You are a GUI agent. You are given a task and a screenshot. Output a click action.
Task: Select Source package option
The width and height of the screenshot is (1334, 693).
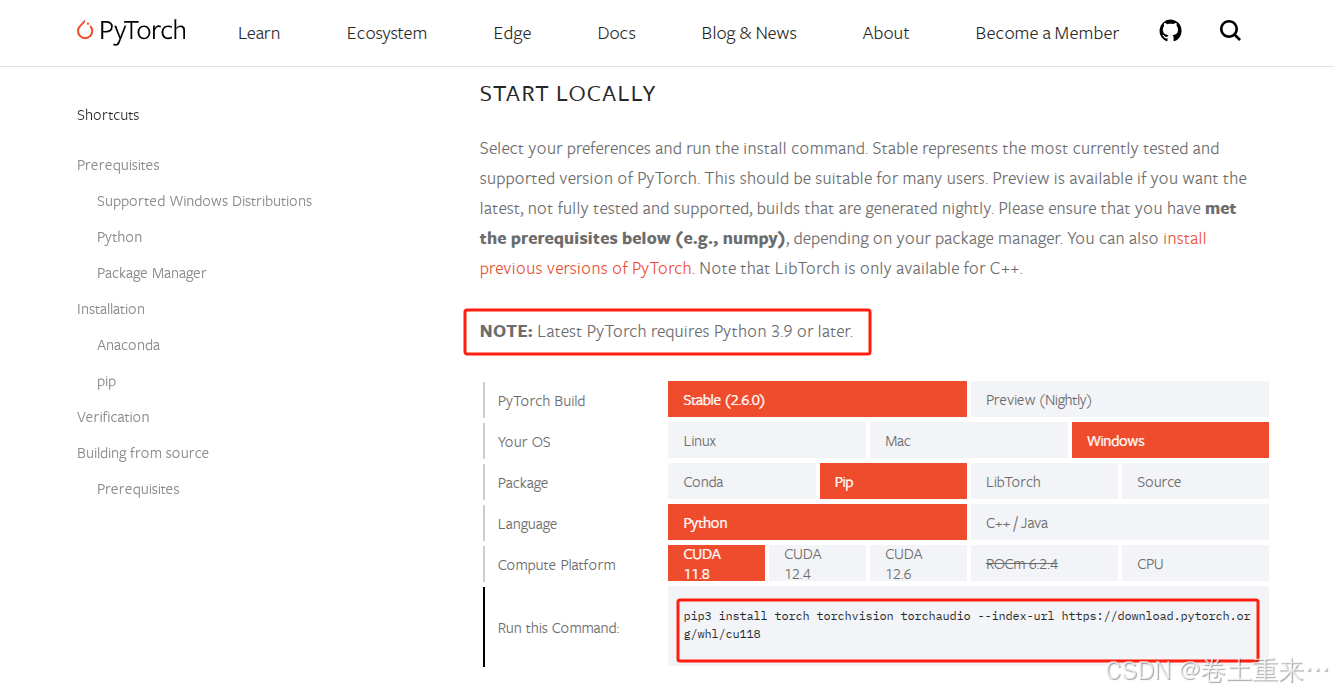pos(1195,481)
